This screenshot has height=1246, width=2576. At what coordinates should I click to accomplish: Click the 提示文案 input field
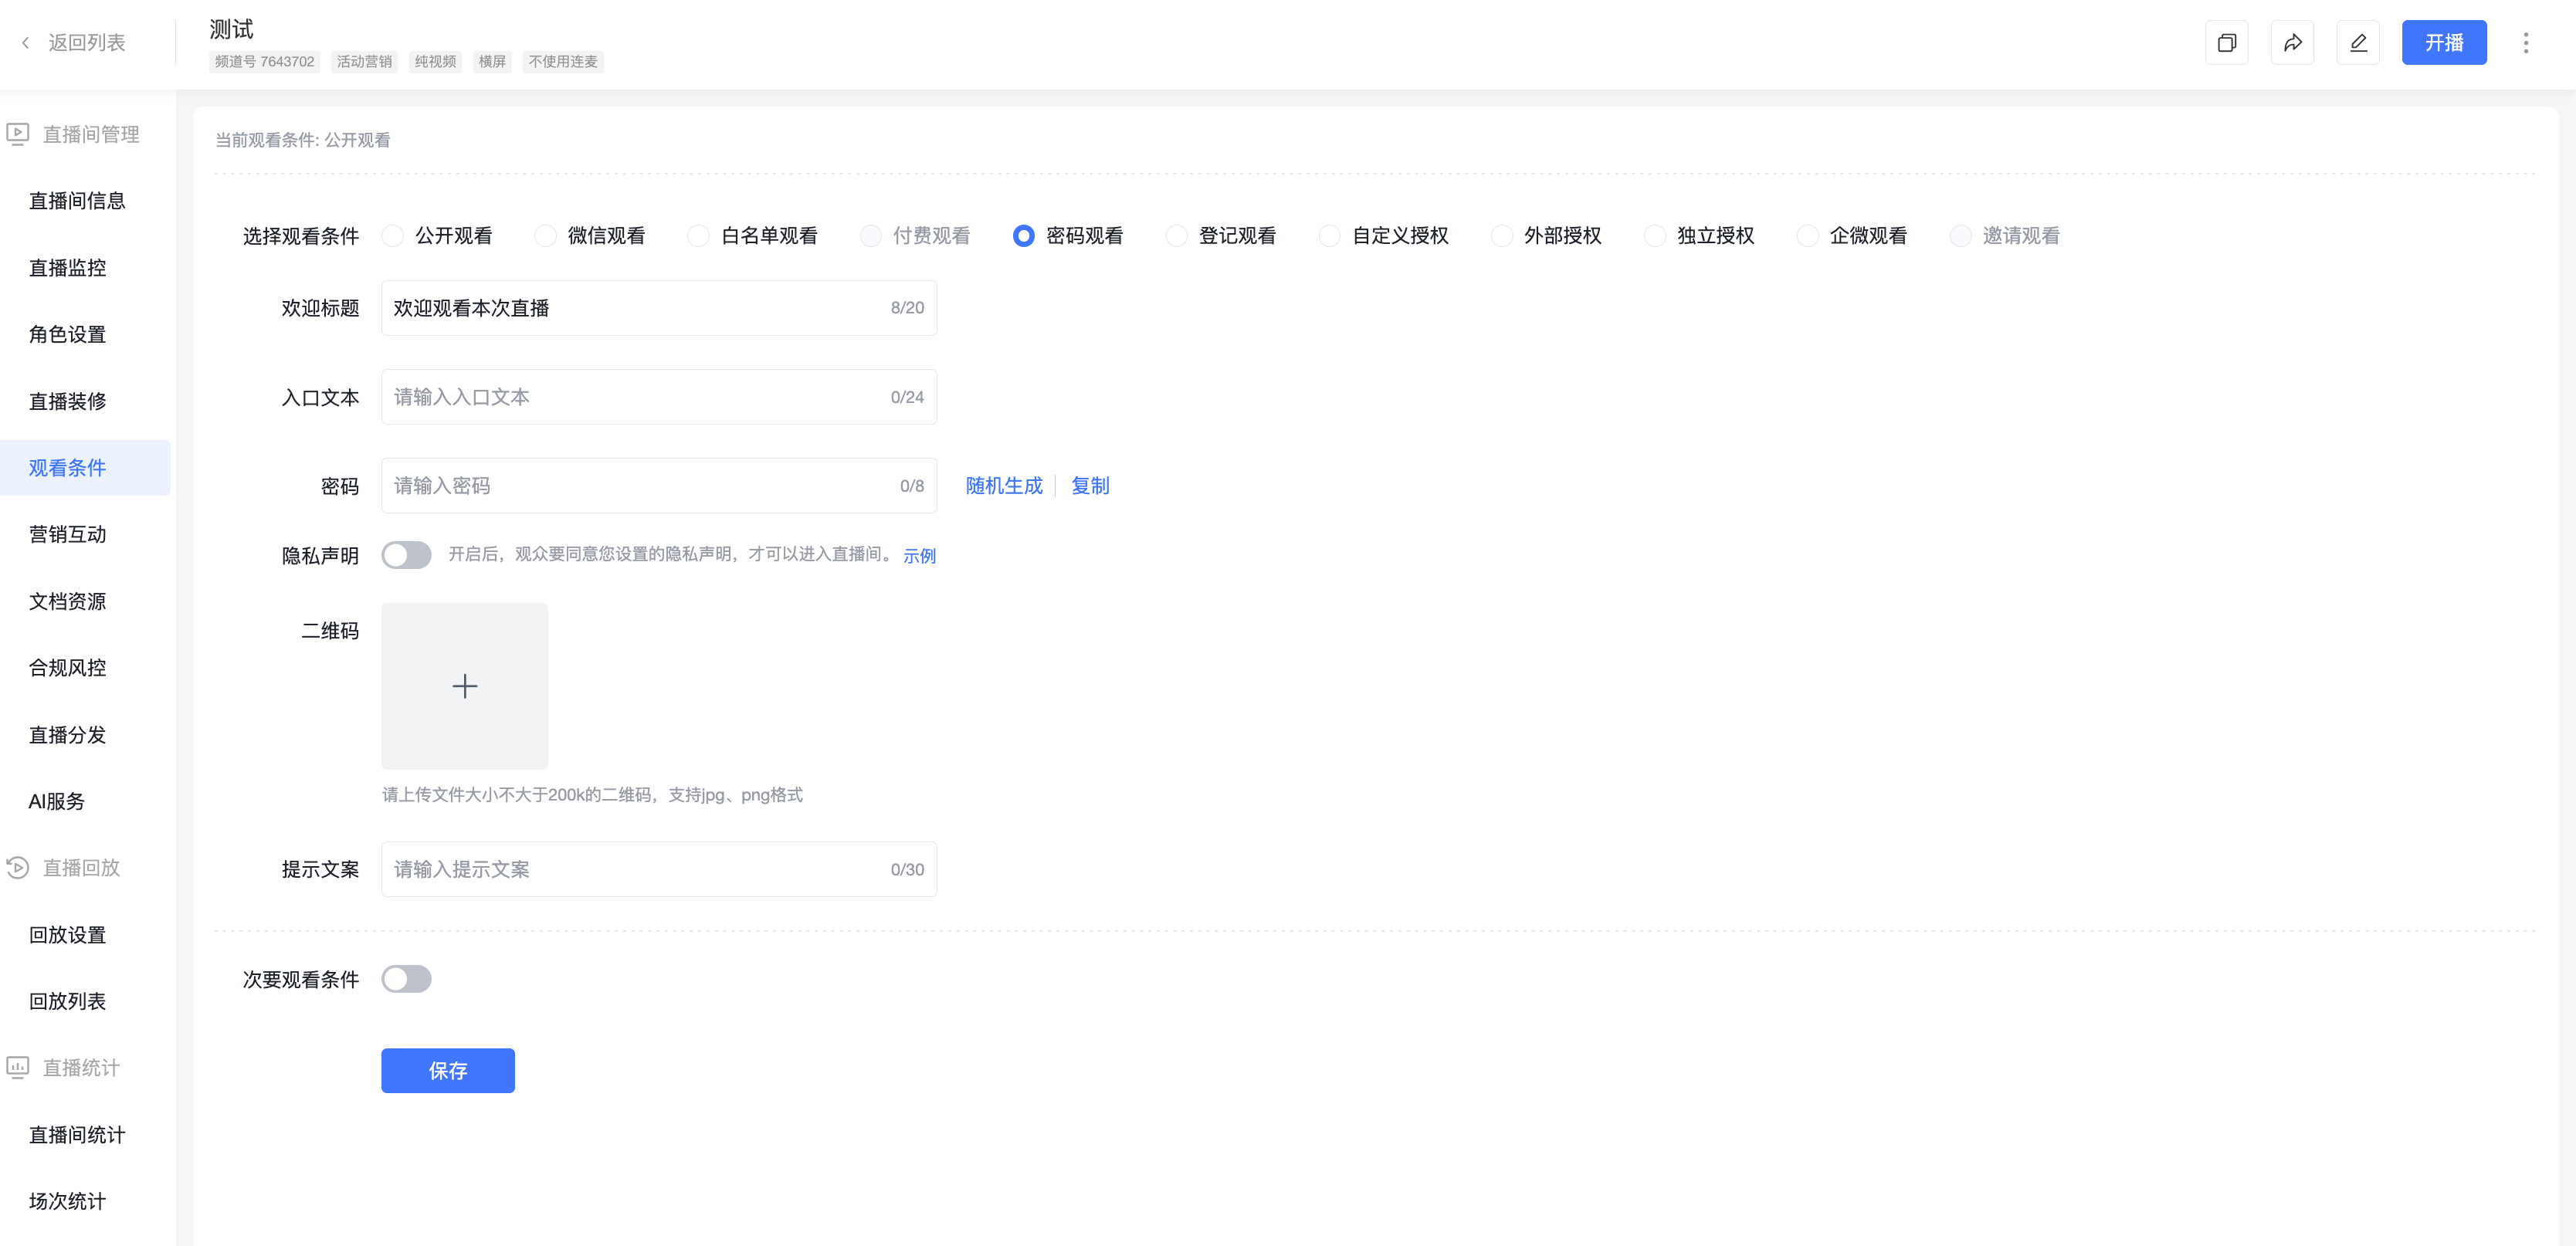pyautogui.click(x=659, y=869)
